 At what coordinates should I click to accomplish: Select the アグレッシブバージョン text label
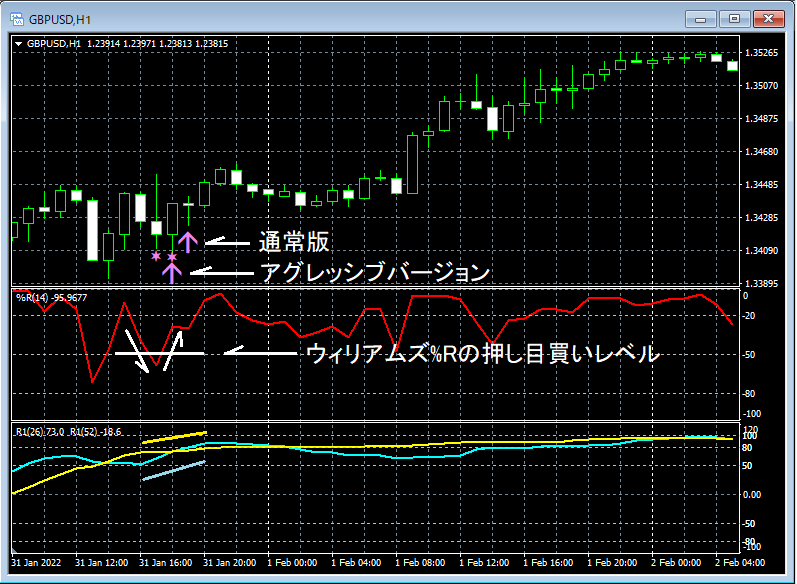click(x=375, y=272)
